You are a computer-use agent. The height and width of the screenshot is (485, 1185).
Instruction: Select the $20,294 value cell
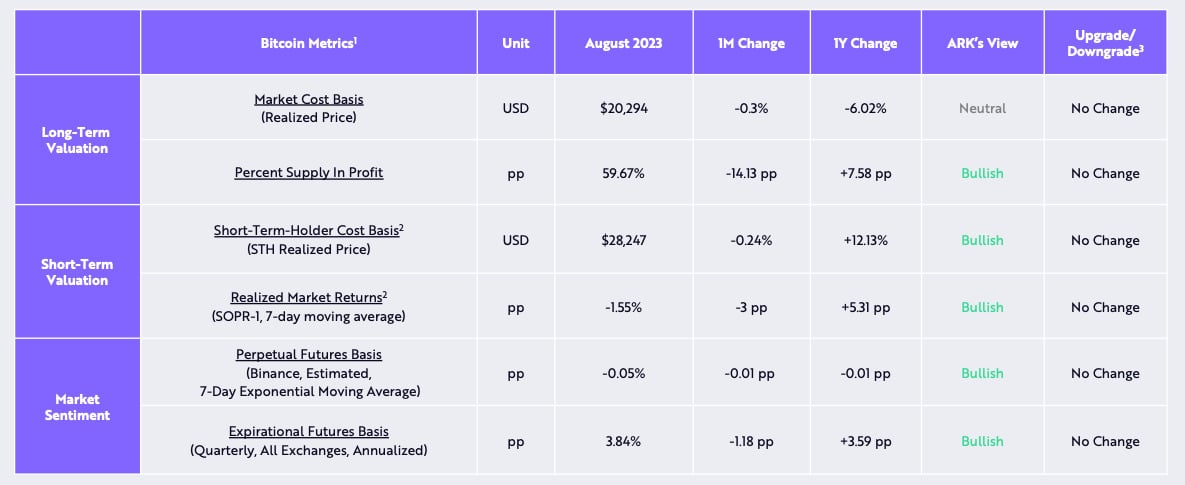[623, 108]
